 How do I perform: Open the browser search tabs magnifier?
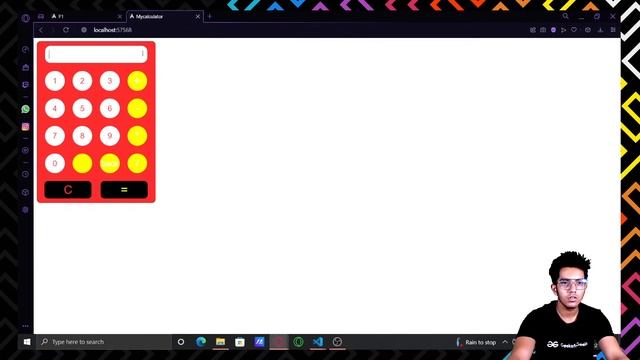[565, 16]
